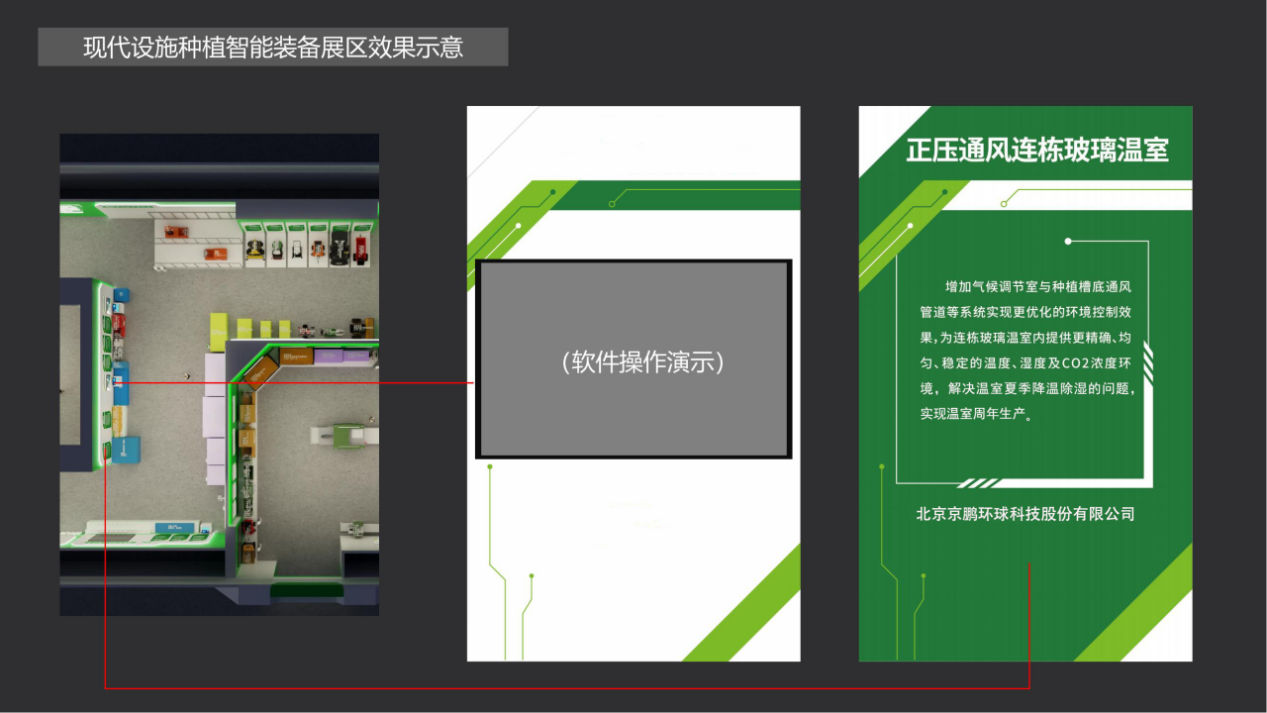
Task: Click the slide title 现代设施种植智能装备展区效果示意
Action: 273,47
